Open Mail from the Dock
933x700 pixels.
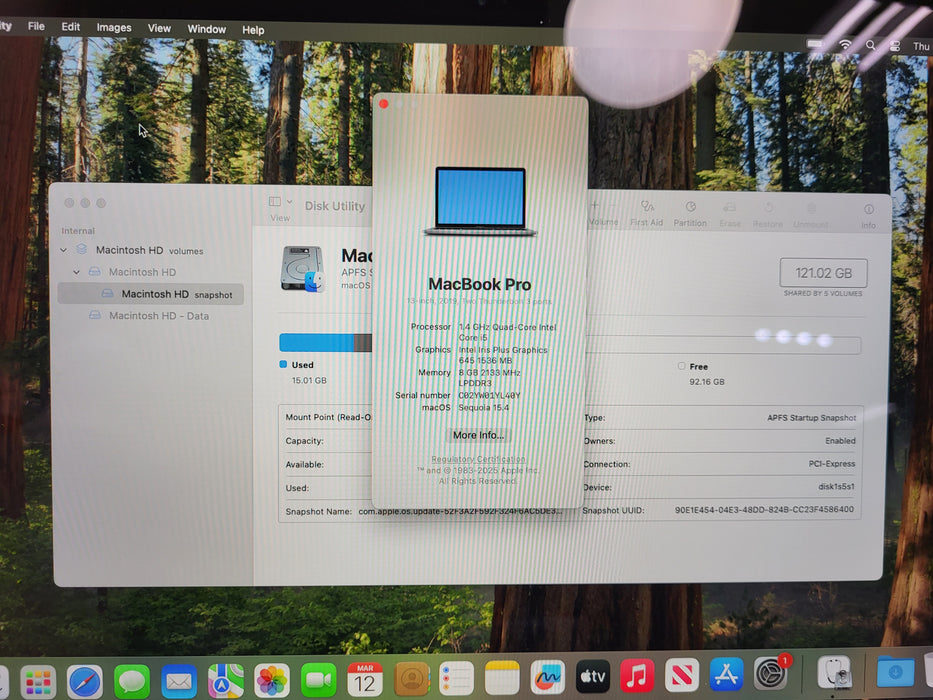coord(179,682)
